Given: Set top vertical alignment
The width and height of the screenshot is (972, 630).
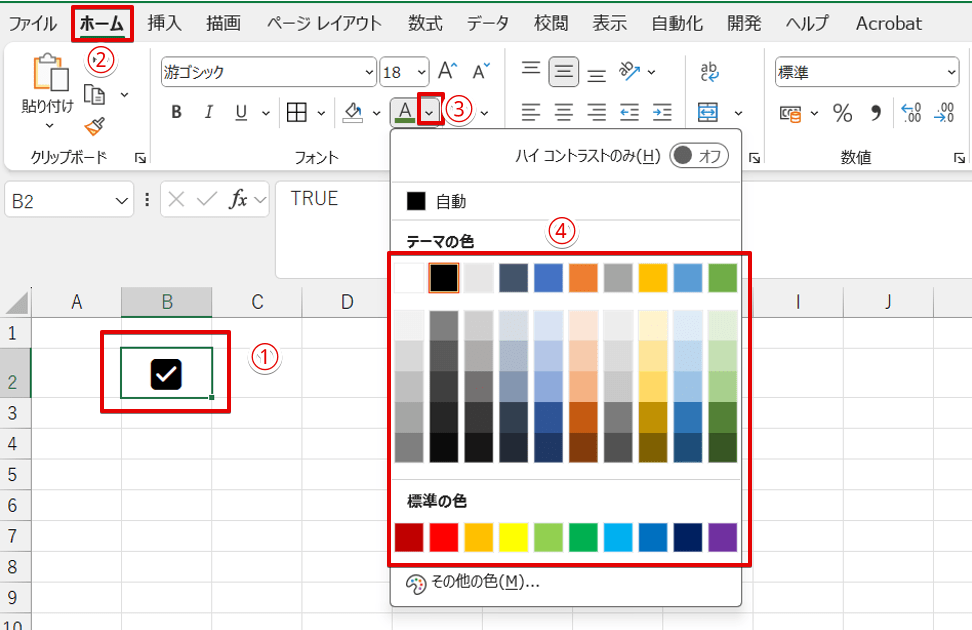Looking at the screenshot, I should [x=531, y=70].
